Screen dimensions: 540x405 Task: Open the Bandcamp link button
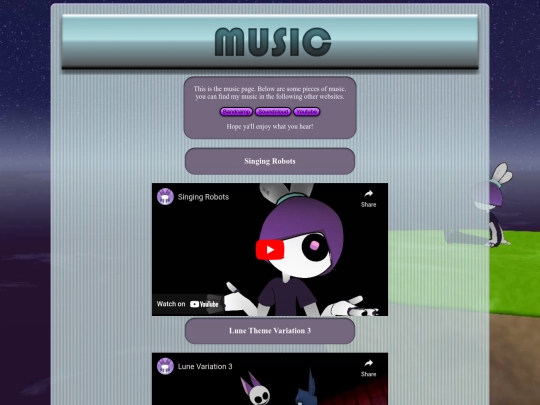point(236,112)
